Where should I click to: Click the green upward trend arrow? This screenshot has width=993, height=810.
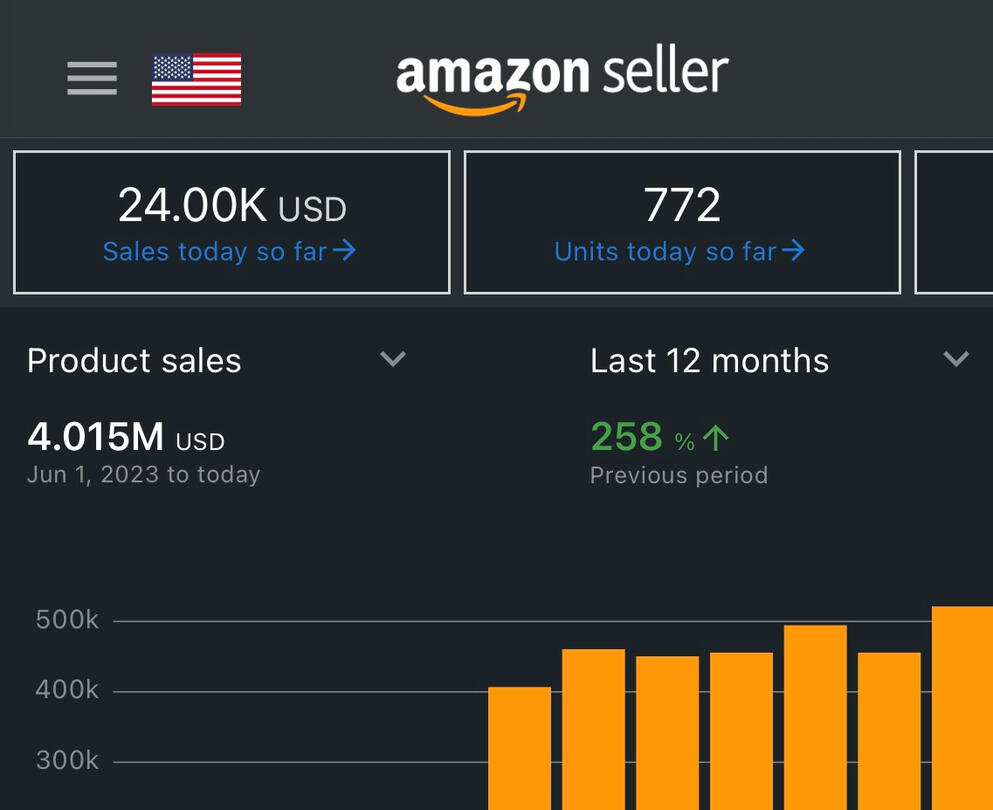716,438
